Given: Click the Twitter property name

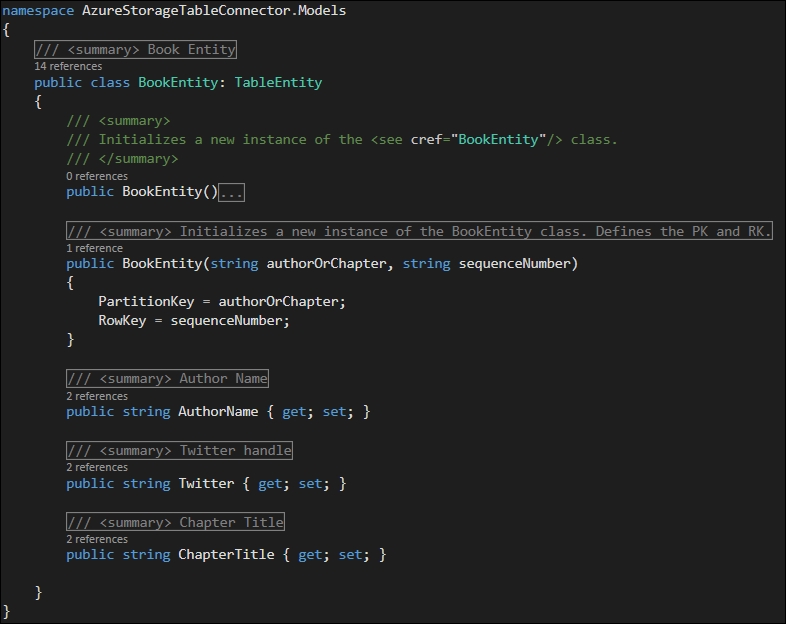Looking at the screenshot, I should [x=206, y=484].
